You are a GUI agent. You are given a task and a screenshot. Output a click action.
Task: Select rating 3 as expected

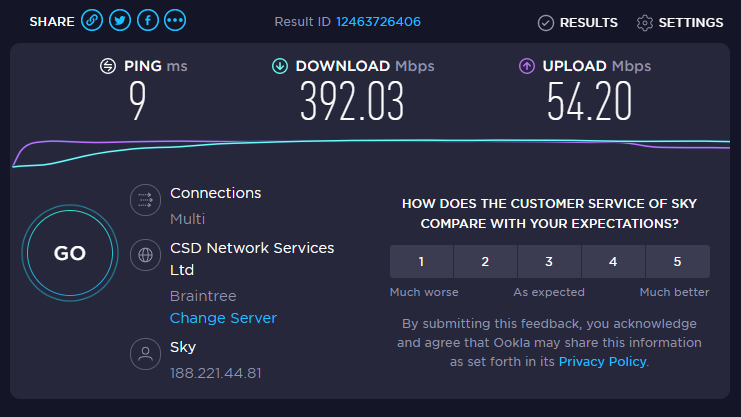click(x=549, y=262)
